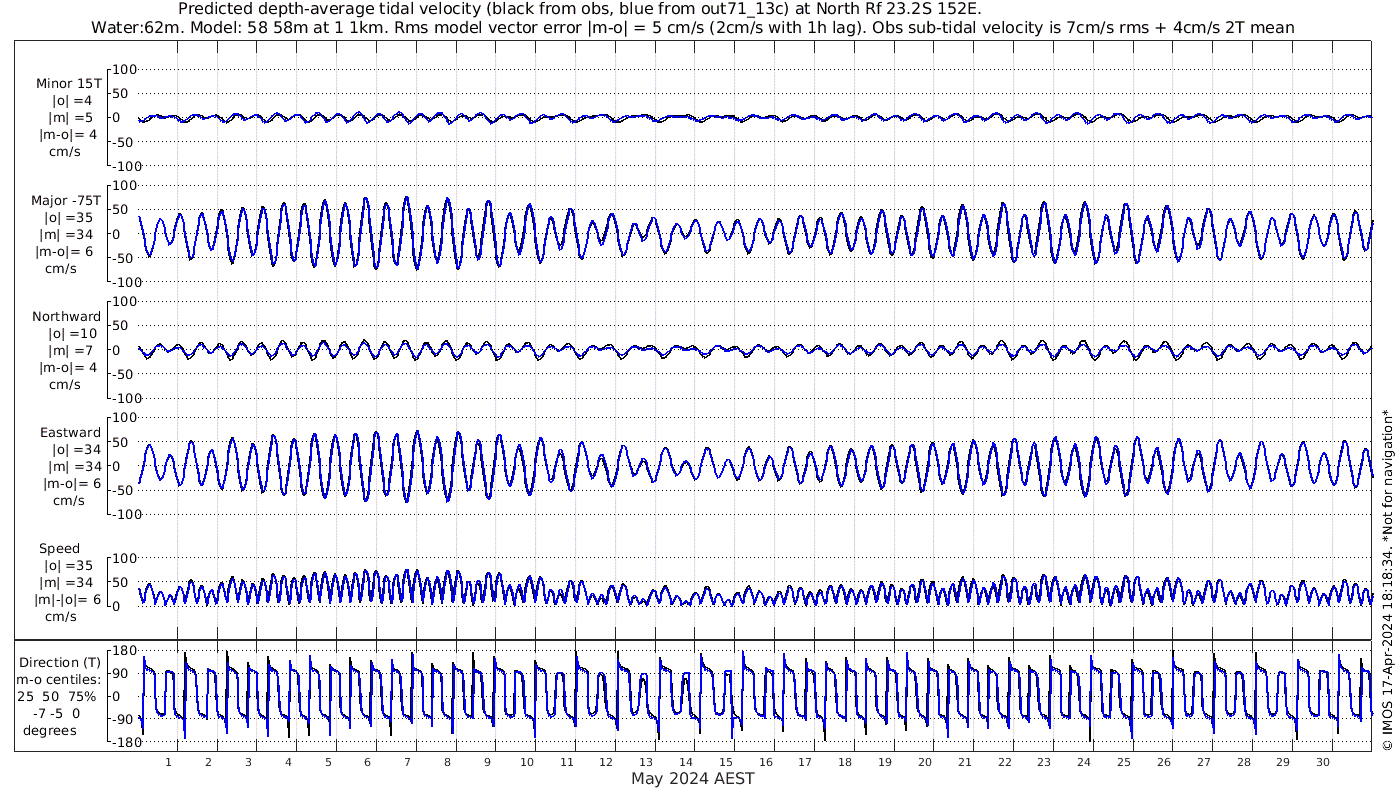Click the day '11' tick label on the x-axis
The width and height of the screenshot is (1400, 800).
click(567, 762)
